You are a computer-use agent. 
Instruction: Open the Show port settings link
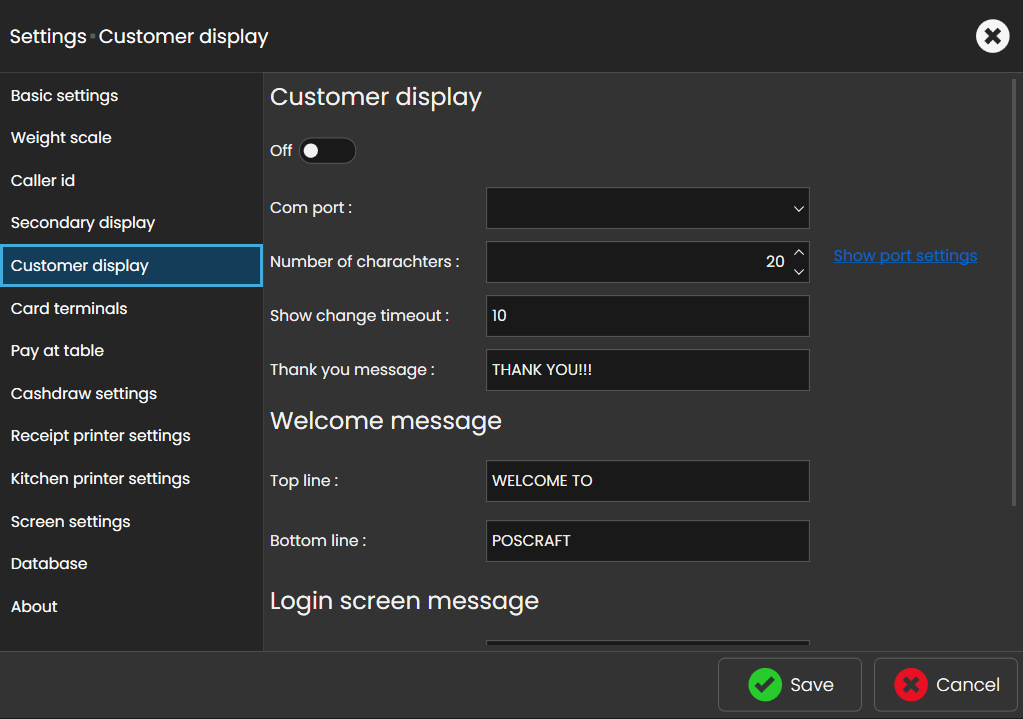click(x=905, y=256)
